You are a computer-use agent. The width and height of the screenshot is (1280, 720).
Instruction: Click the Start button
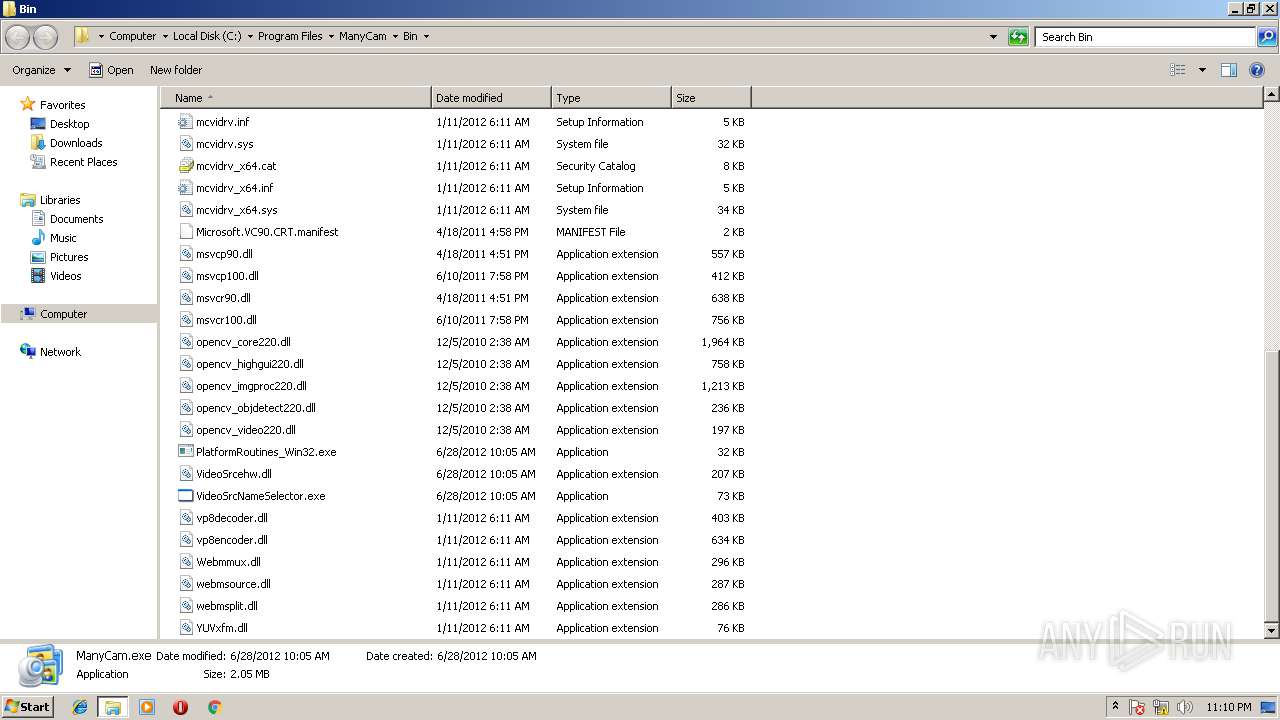coord(27,707)
